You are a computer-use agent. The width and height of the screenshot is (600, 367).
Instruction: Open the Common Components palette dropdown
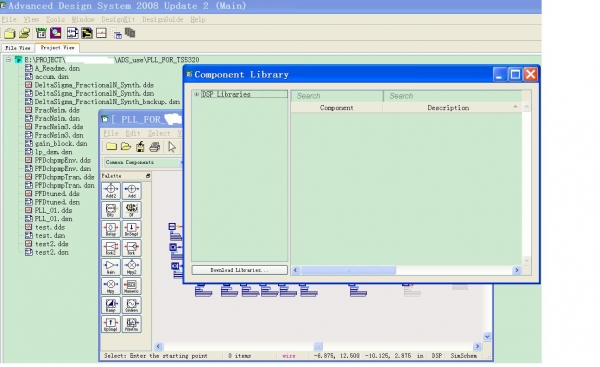point(143,162)
